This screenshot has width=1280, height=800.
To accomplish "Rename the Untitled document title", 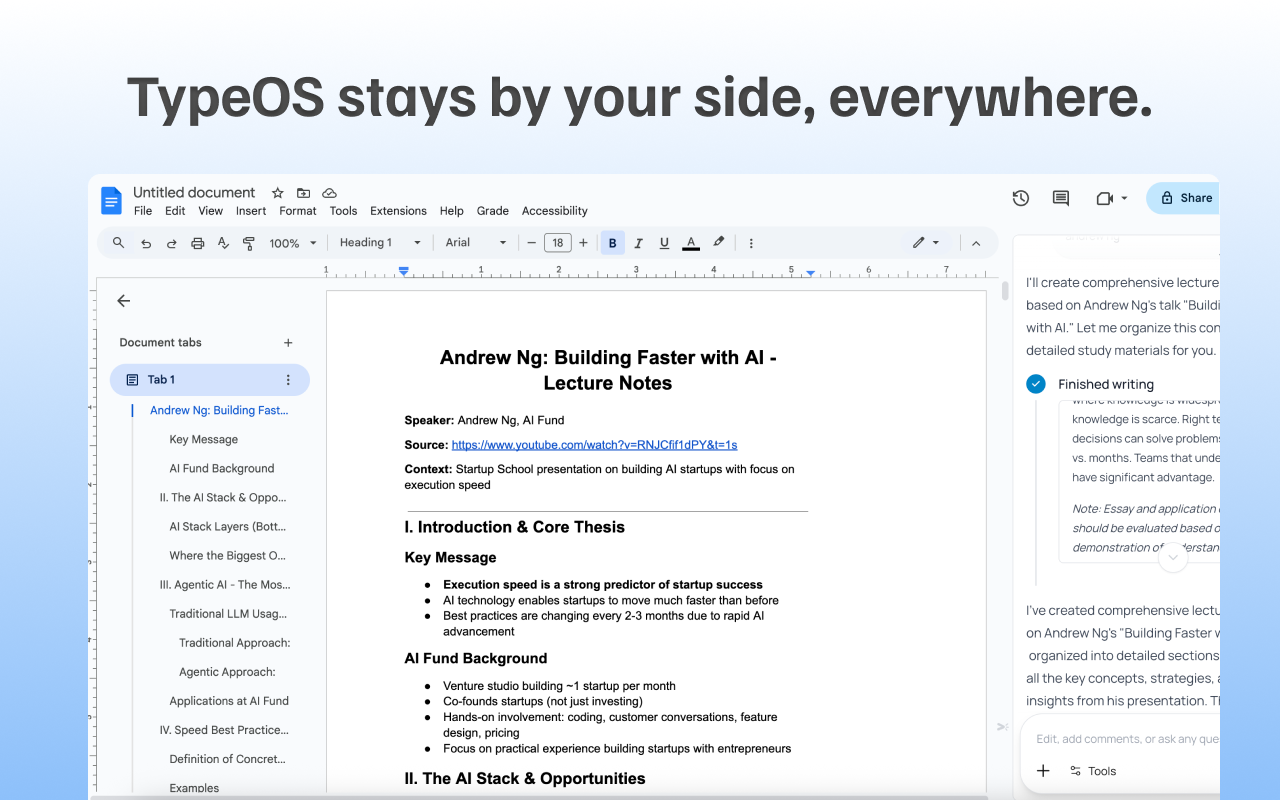I will 194,192.
